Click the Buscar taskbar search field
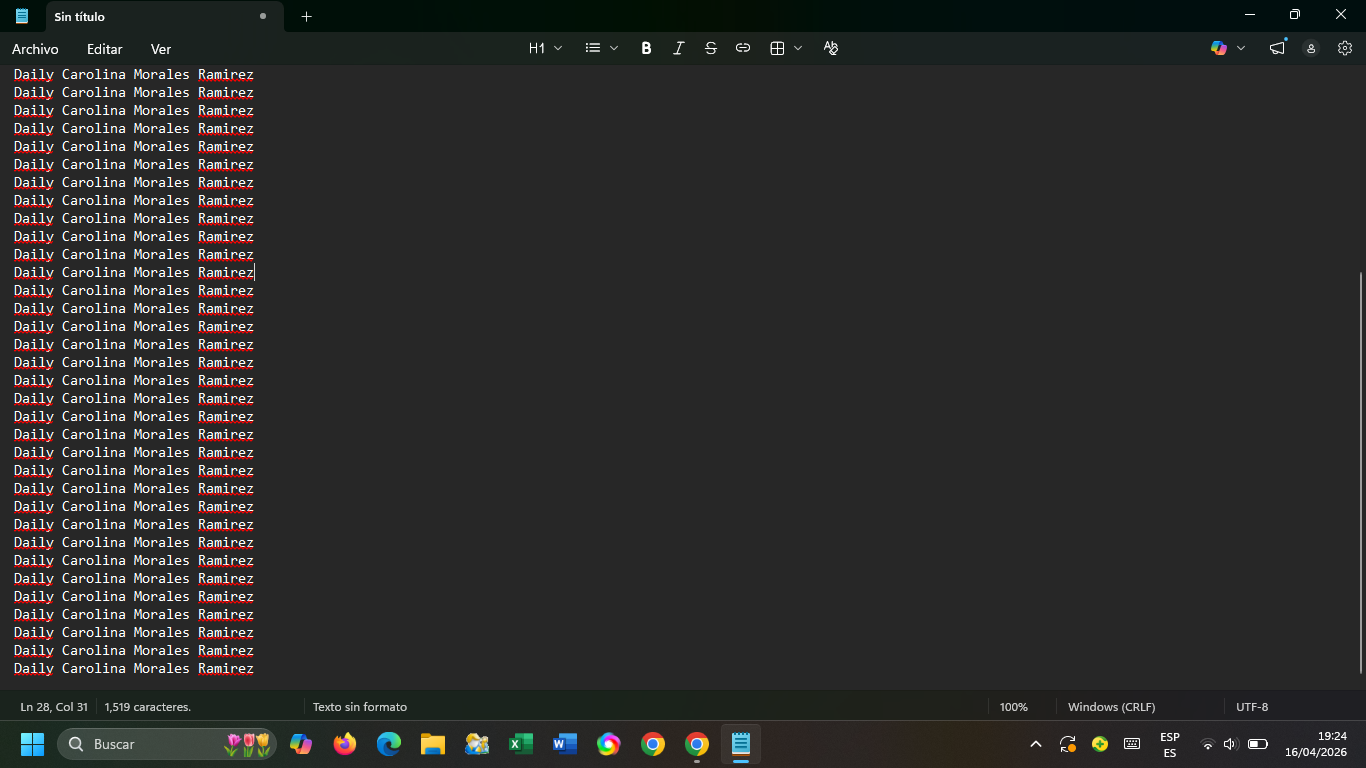This screenshot has width=1366, height=768. (150, 744)
